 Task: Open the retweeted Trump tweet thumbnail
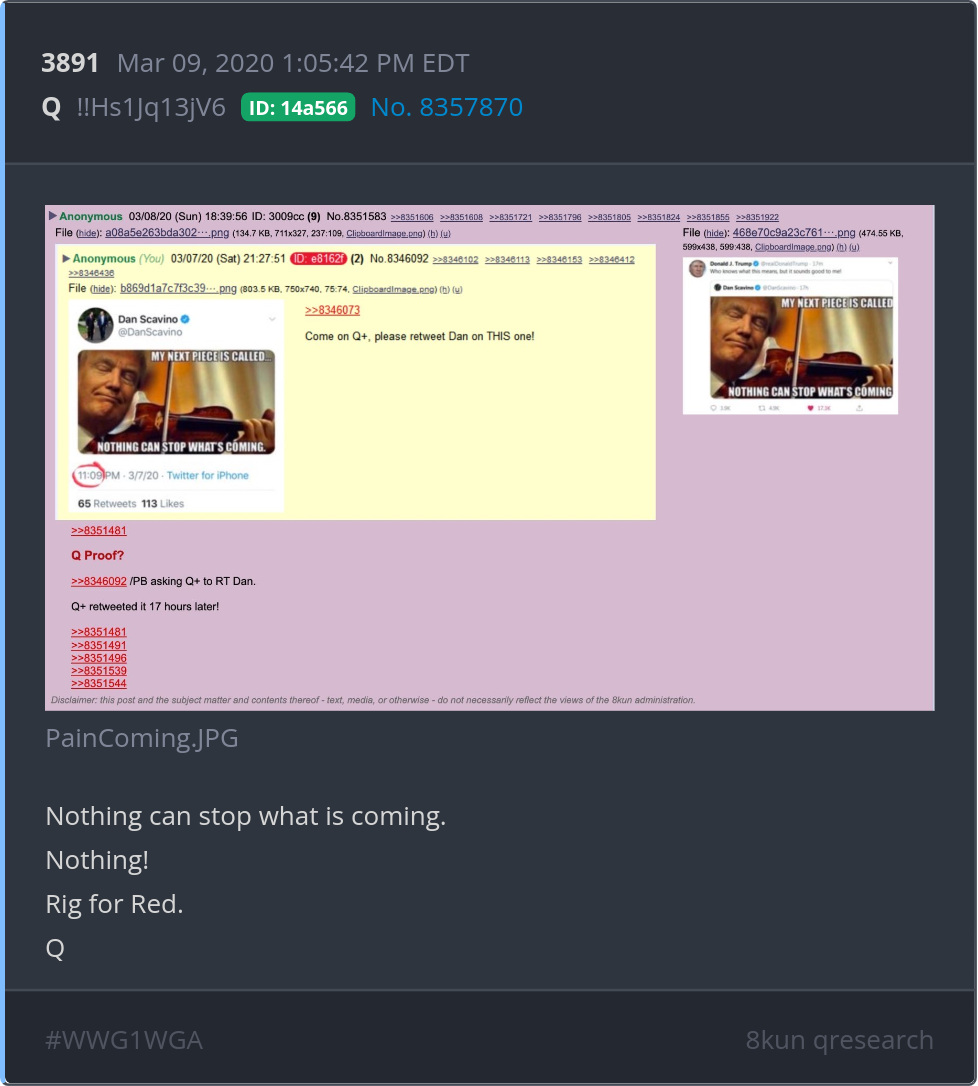coord(790,336)
